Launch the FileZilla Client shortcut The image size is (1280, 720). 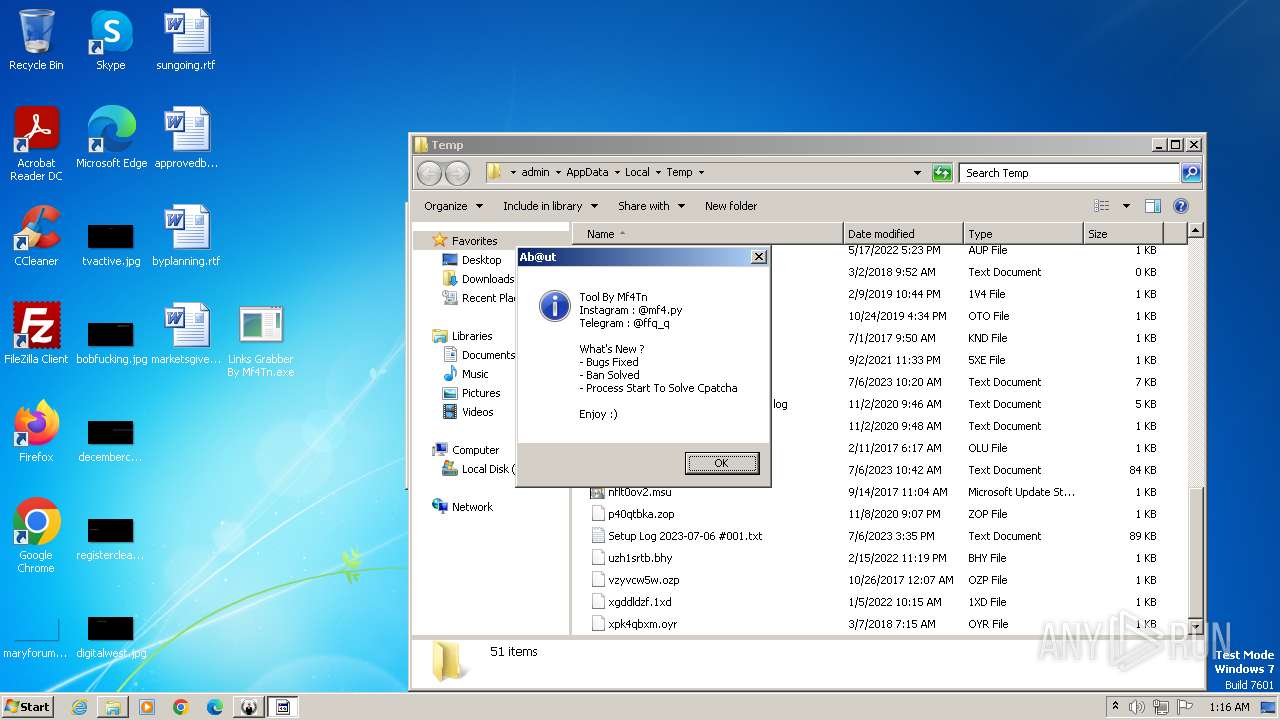[36, 333]
